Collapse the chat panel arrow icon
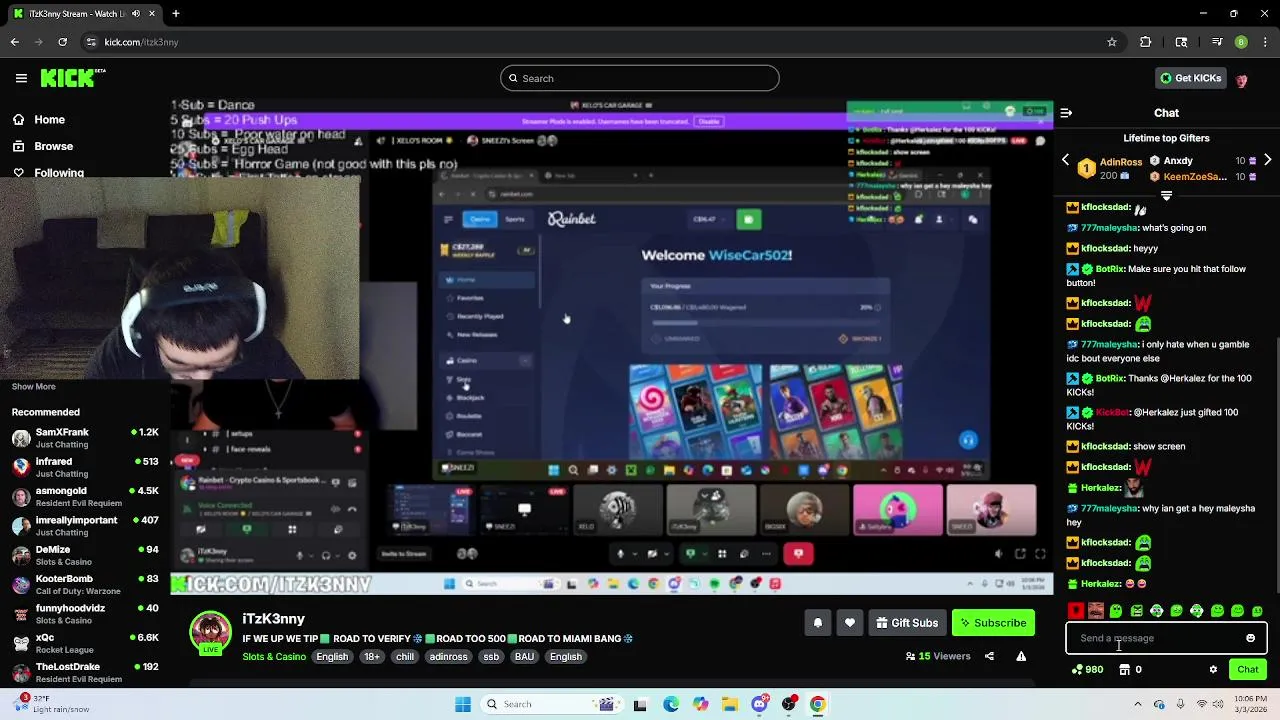This screenshot has width=1280, height=720. pyautogui.click(x=1066, y=113)
